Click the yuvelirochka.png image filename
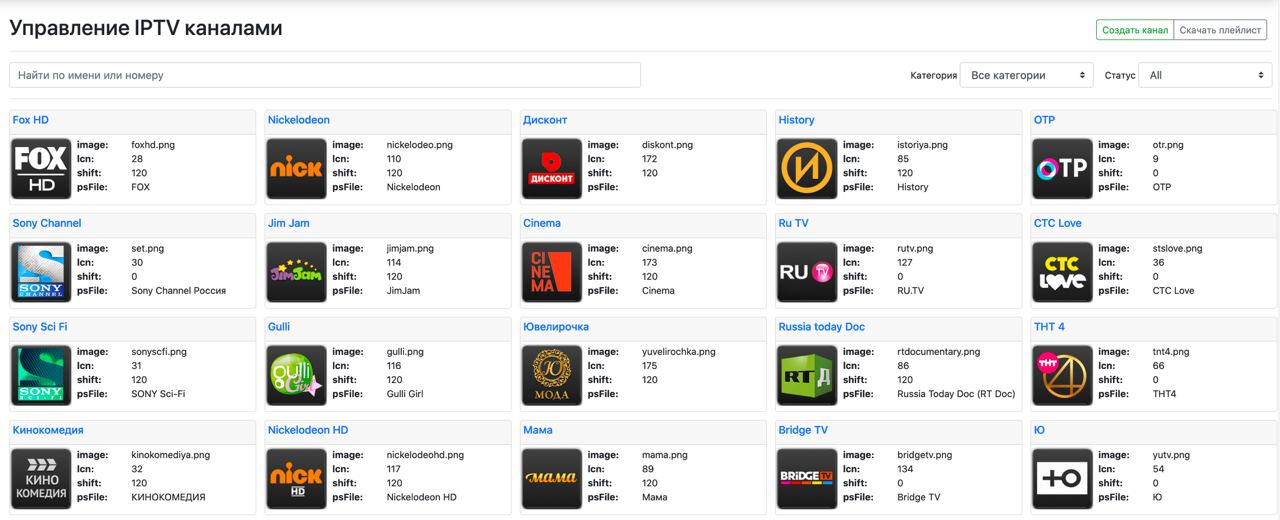The image size is (1280, 520). tap(679, 352)
